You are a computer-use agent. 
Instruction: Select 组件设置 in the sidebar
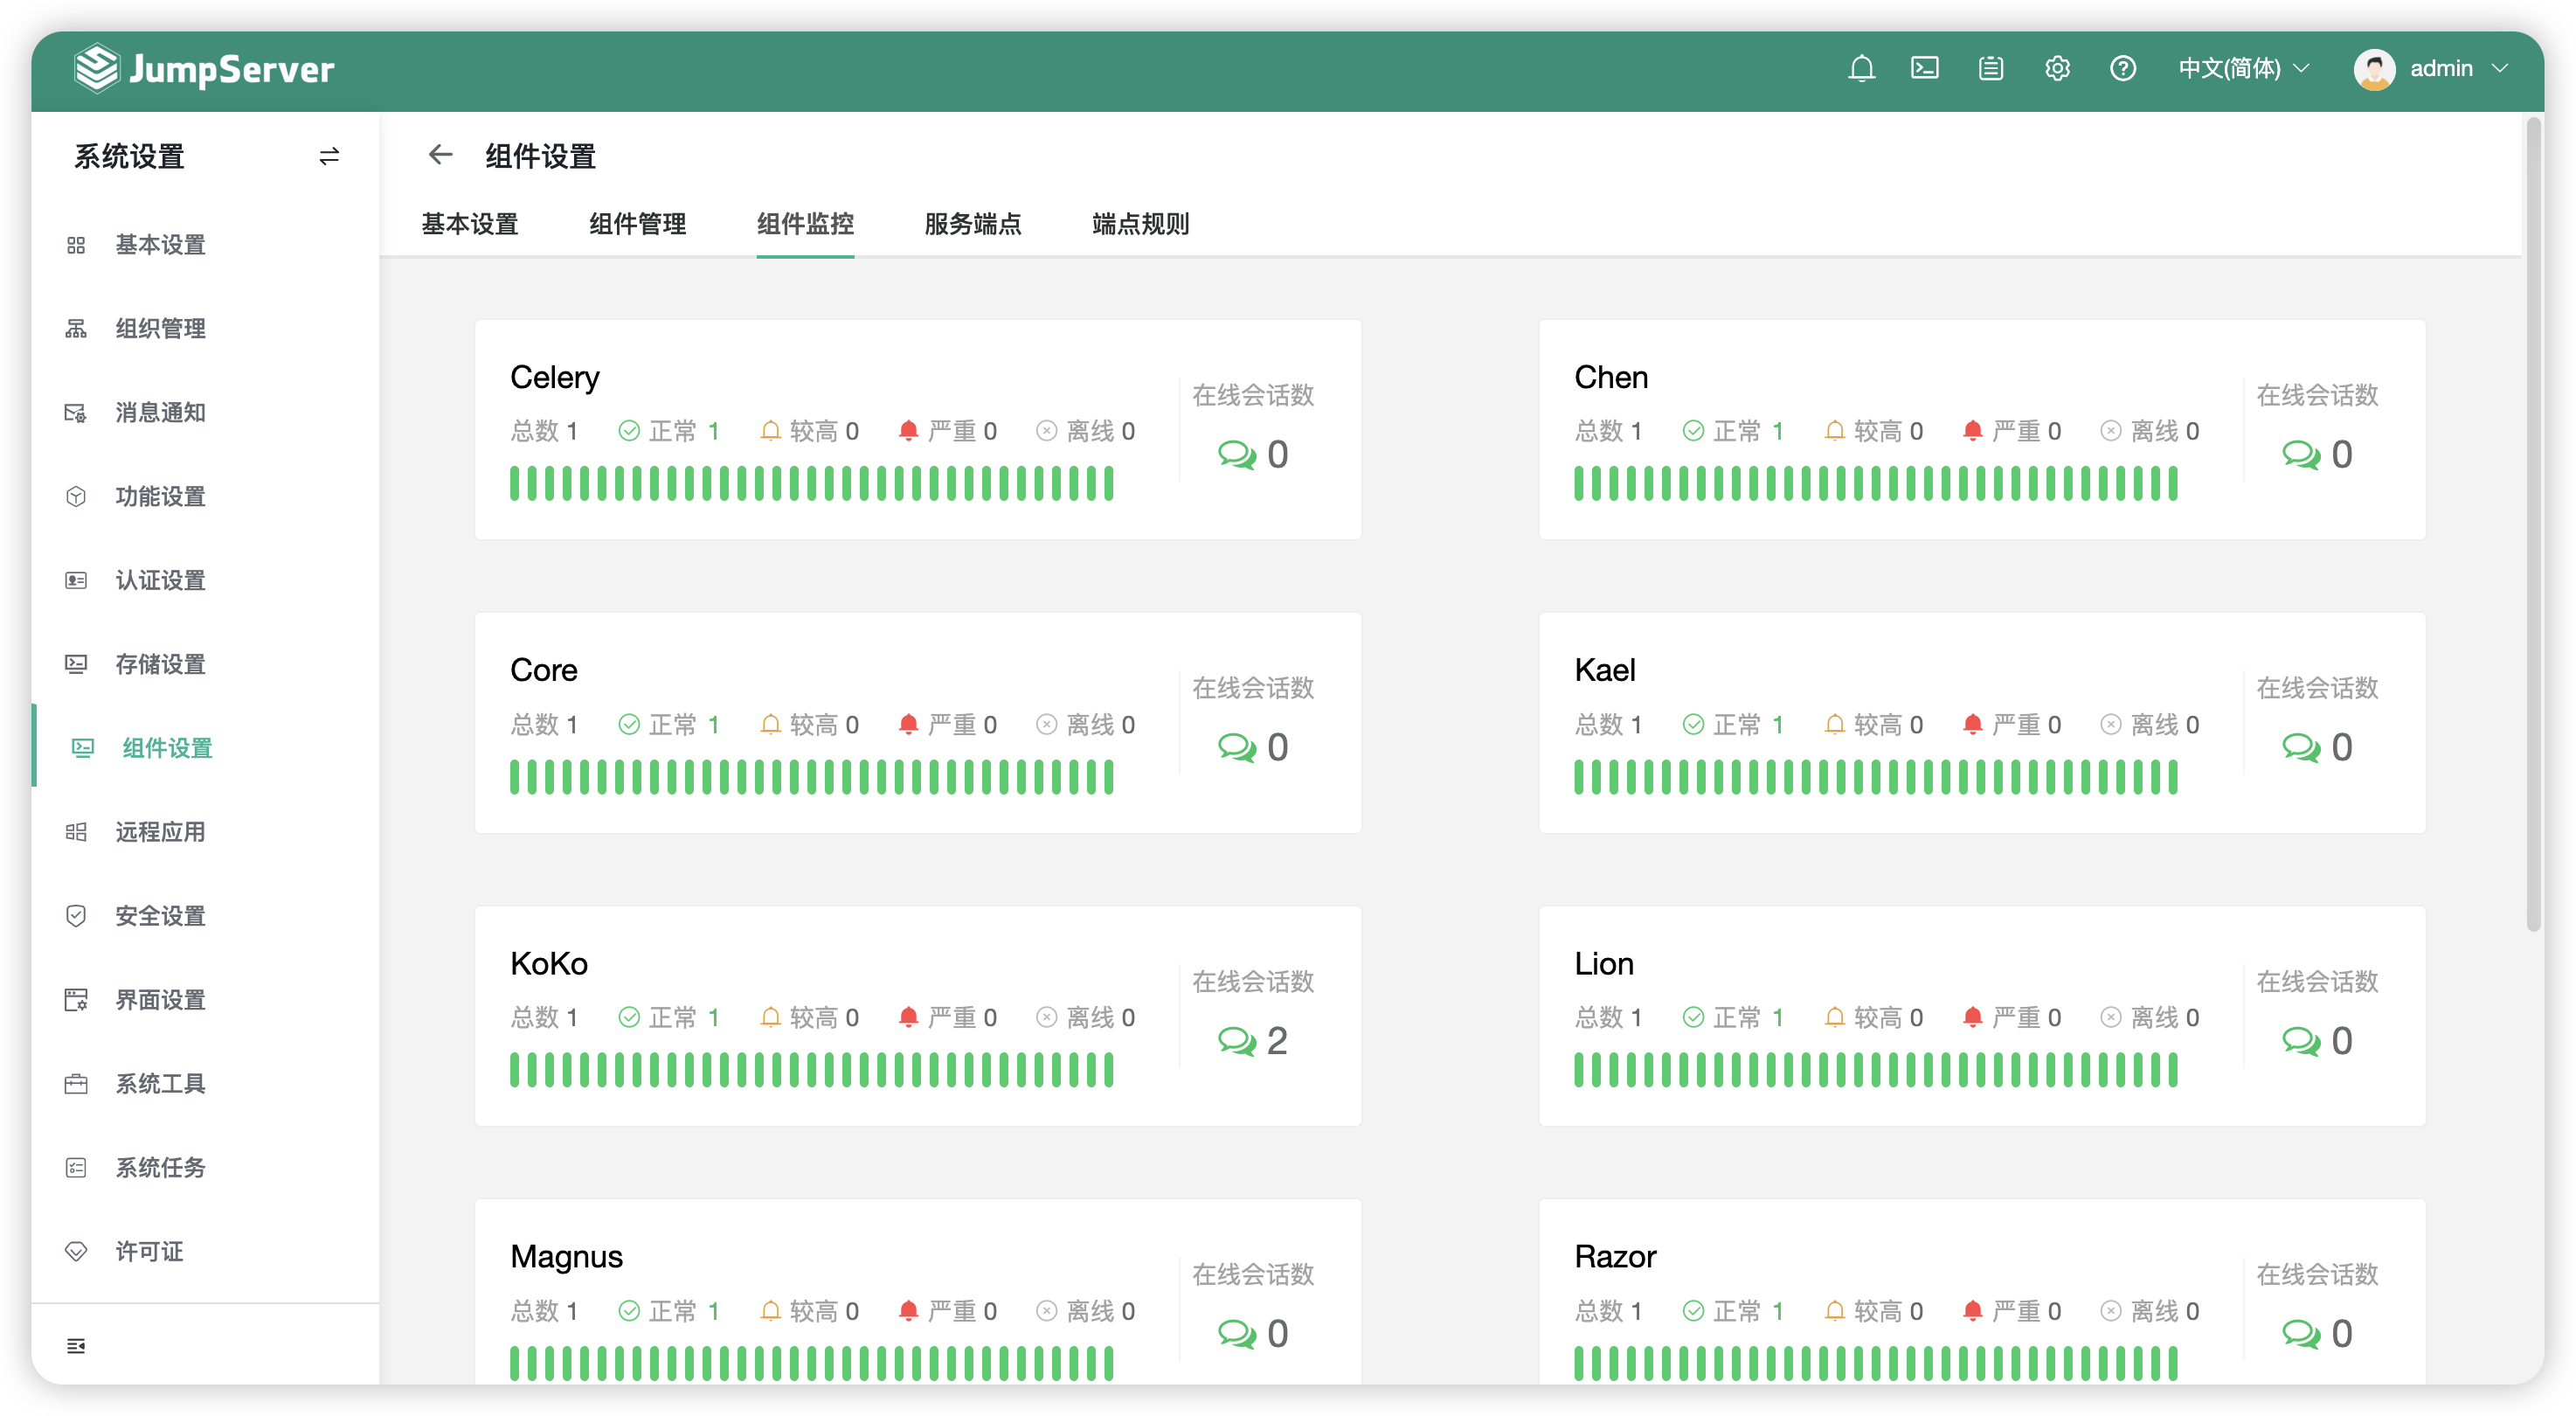(205, 748)
